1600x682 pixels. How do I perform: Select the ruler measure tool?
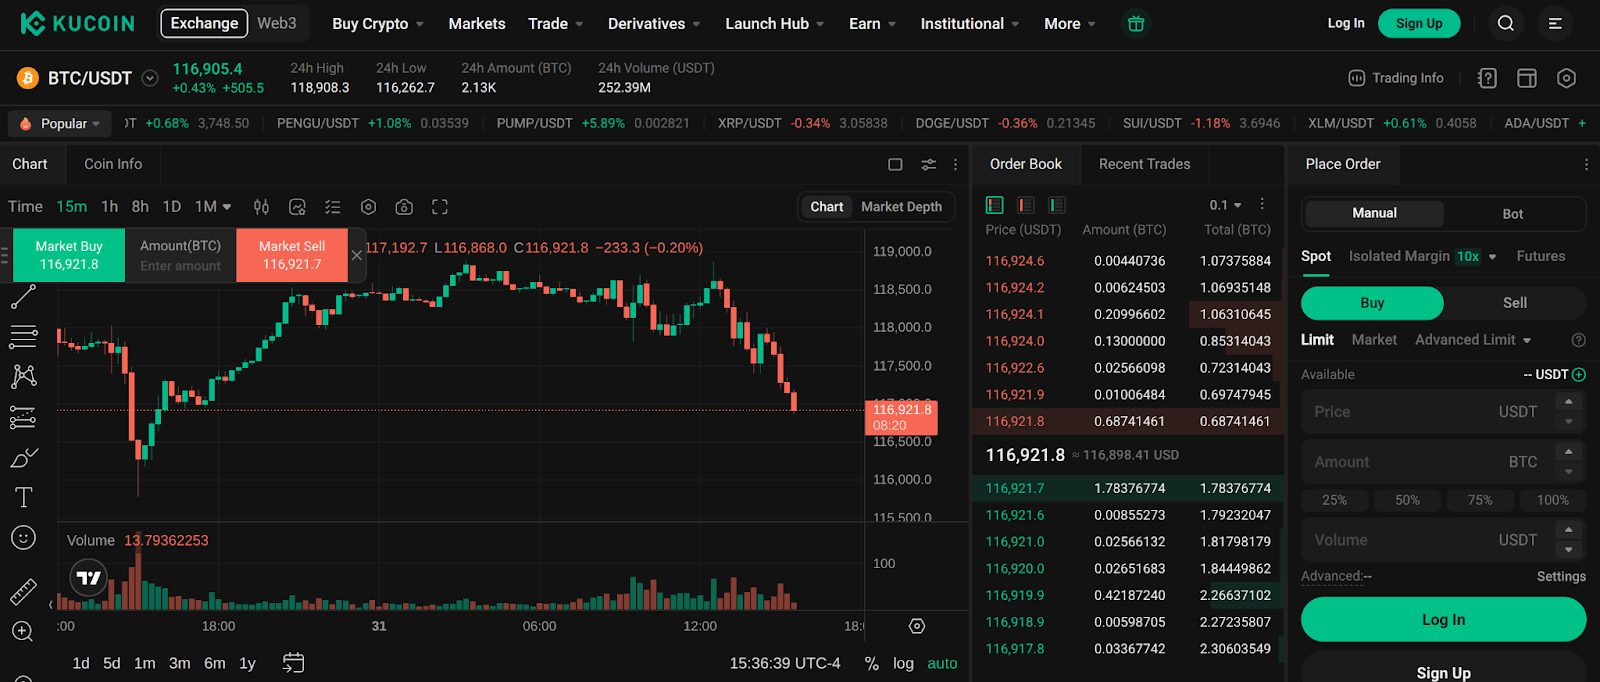point(23,592)
